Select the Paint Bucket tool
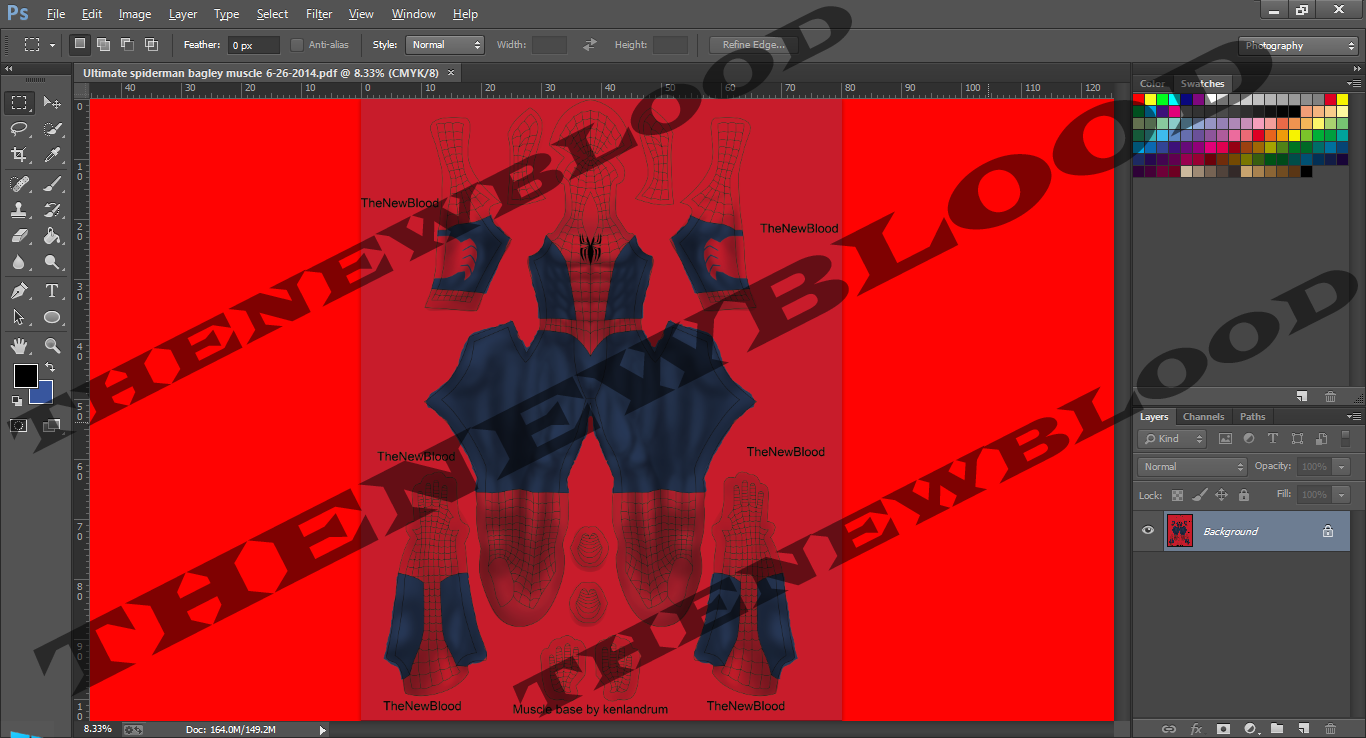This screenshot has height=738, width=1366. 52,236
